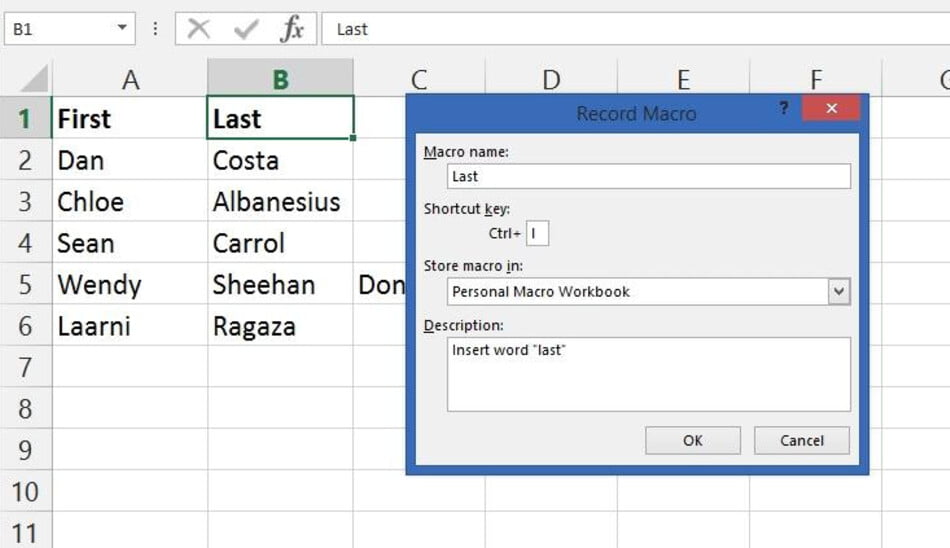This screenshot has height=548, width=950.
Task: Select column F header
Action: pyautogui.click(x=815, y=79)
